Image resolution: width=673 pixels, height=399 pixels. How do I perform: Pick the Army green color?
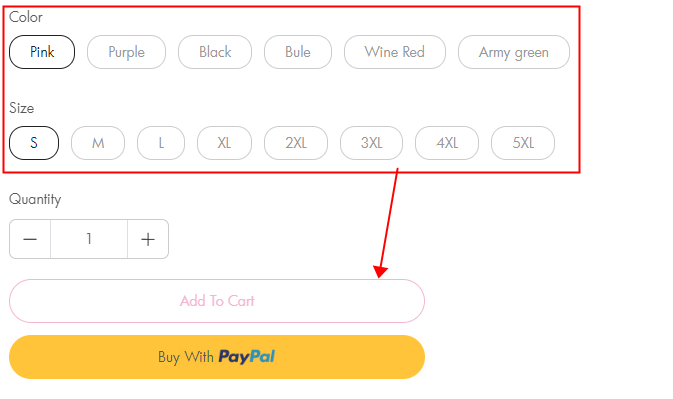pos(514,52)
